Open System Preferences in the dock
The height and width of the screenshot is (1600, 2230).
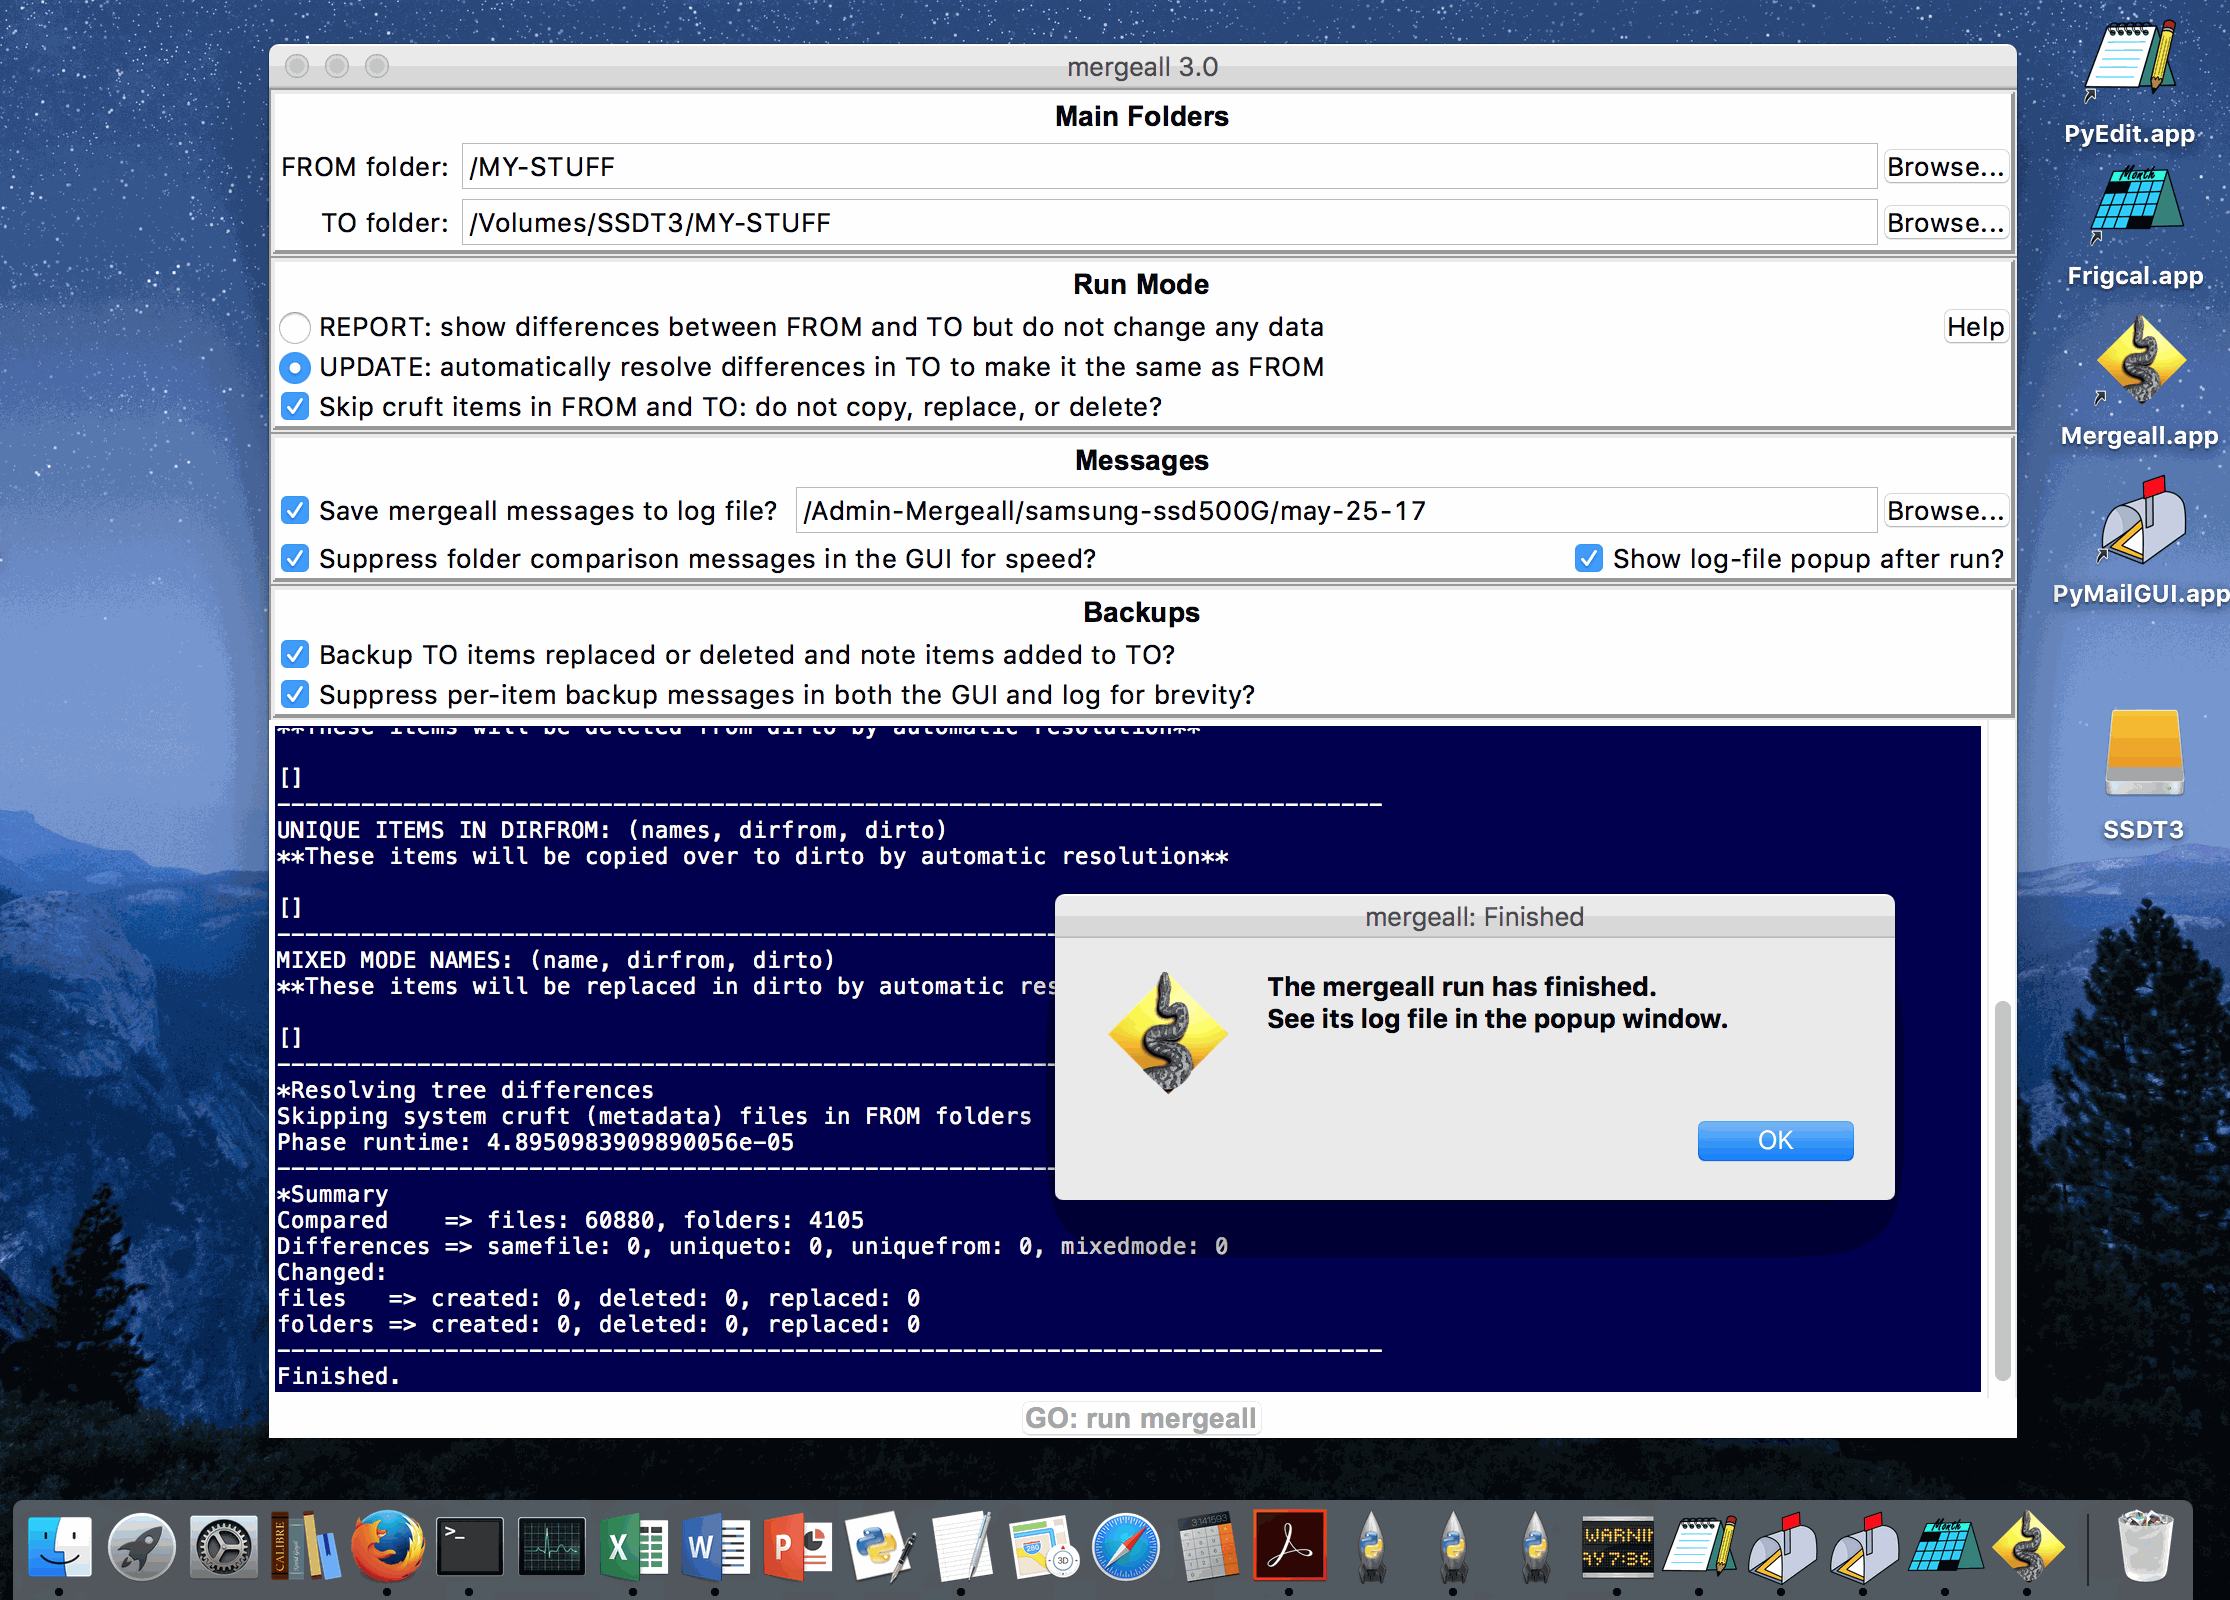[224, 1547]
